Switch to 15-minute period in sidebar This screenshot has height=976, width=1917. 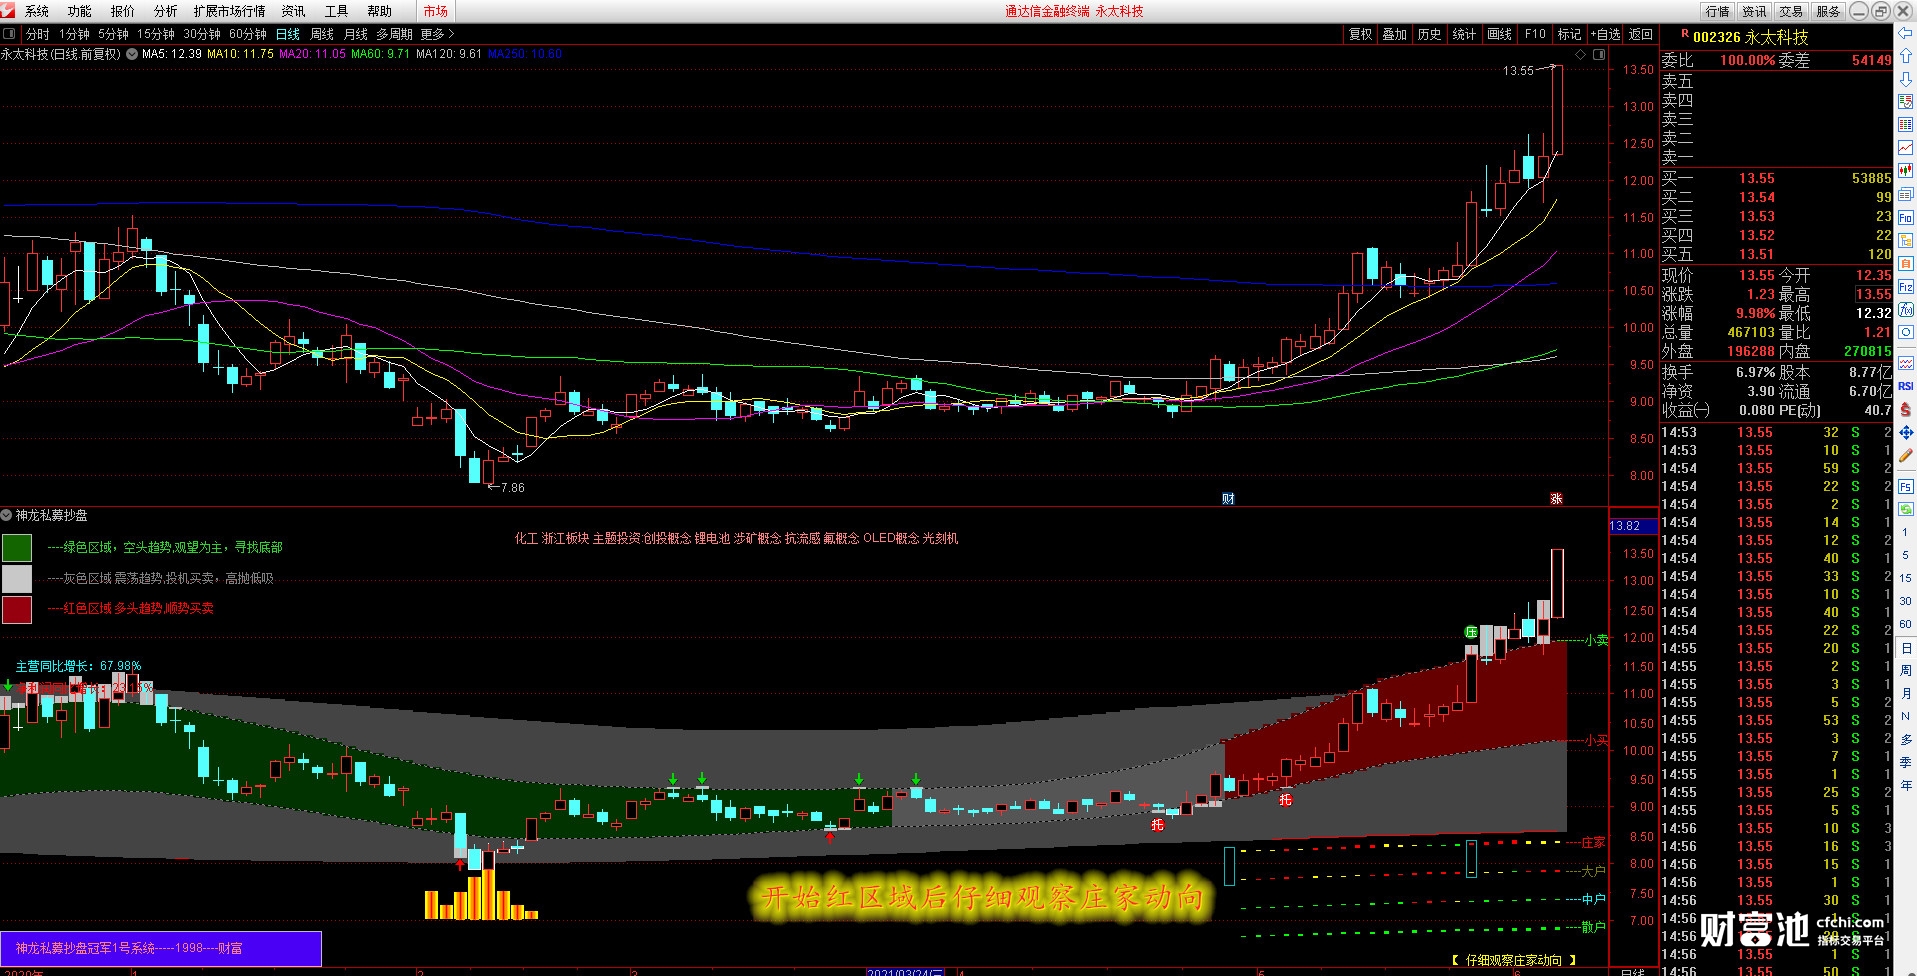(1904, 578)
